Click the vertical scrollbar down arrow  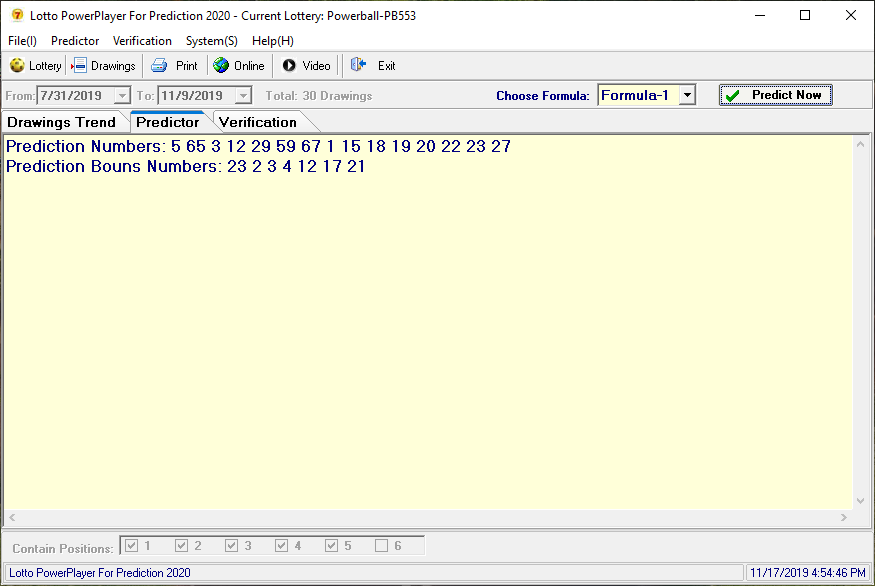(x=860, y=501)
